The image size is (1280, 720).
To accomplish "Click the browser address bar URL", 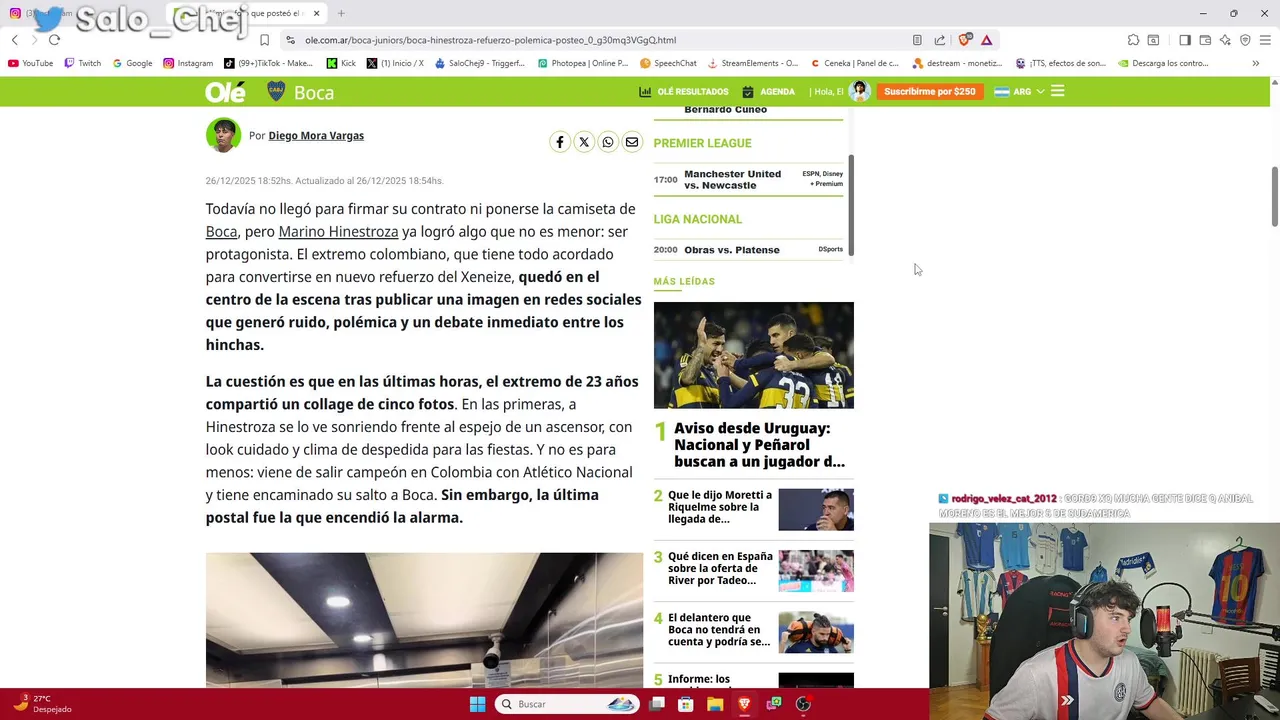I will pos(490,40).
